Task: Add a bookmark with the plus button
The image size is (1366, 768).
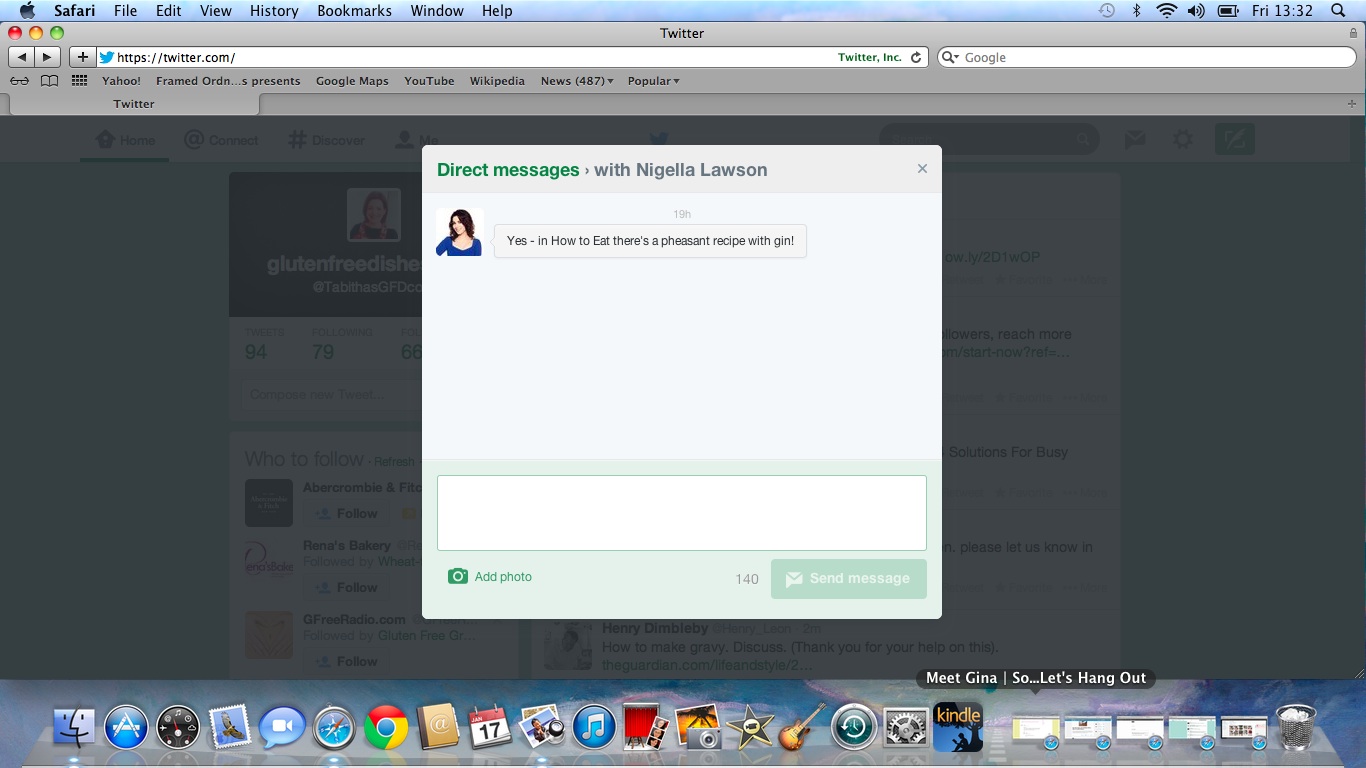Action: coord(82,57)
